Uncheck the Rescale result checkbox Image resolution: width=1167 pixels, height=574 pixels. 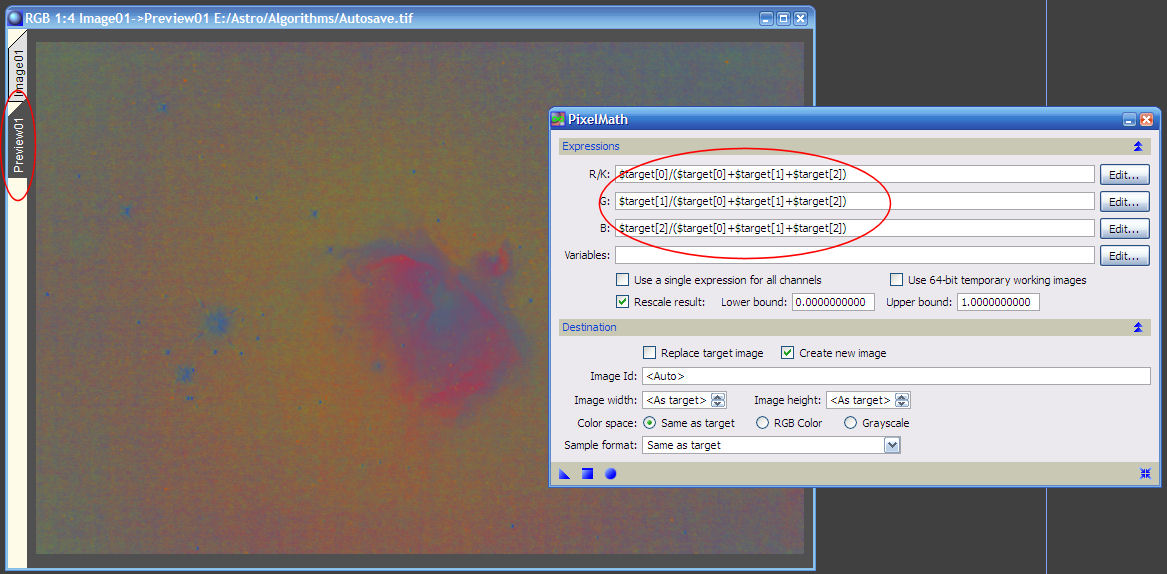point(622,302)
